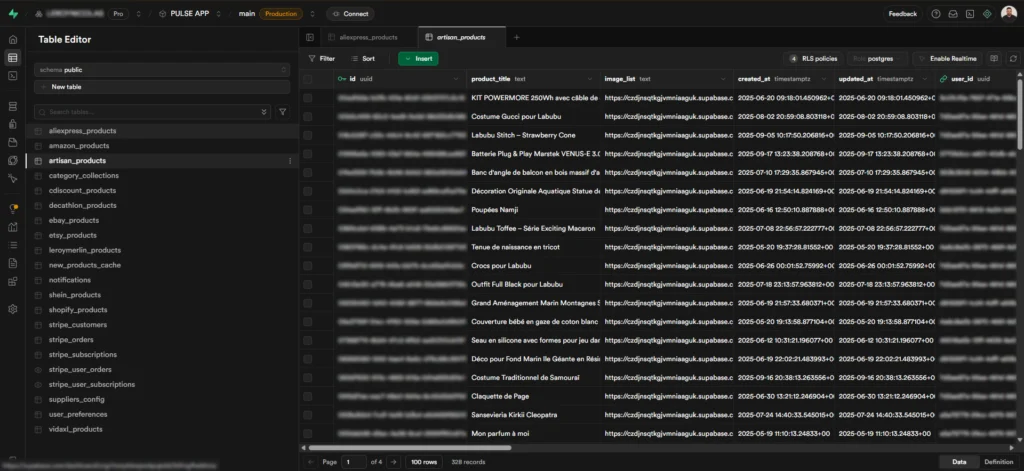The image size is (1024, 471).
Task: Switch to the Definition view tab
Action: 999,462
